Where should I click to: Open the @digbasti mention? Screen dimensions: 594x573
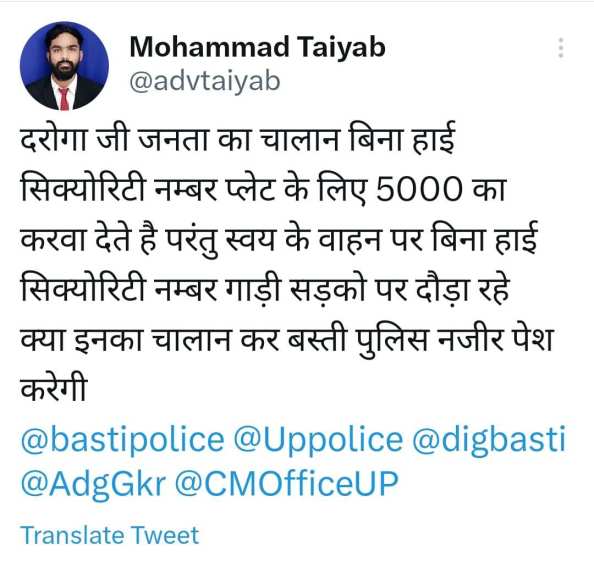coord(489,440)
